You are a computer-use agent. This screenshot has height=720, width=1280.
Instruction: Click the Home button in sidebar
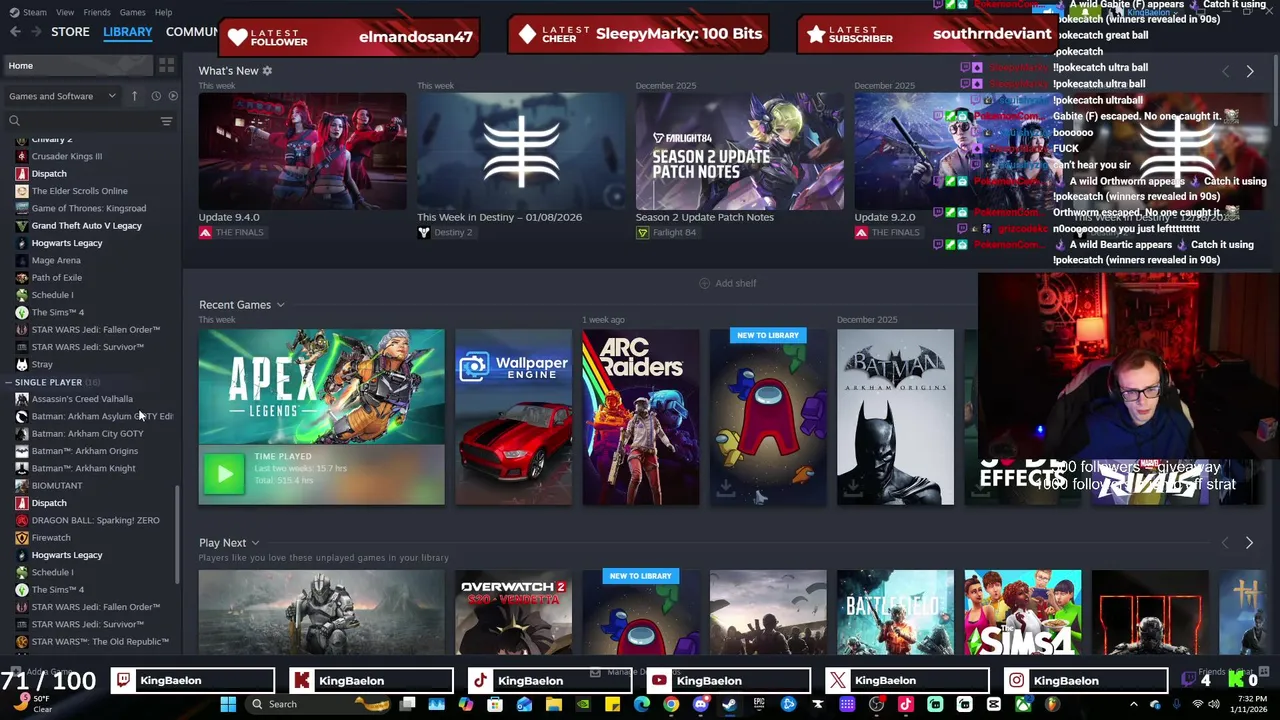click(78, 65)
